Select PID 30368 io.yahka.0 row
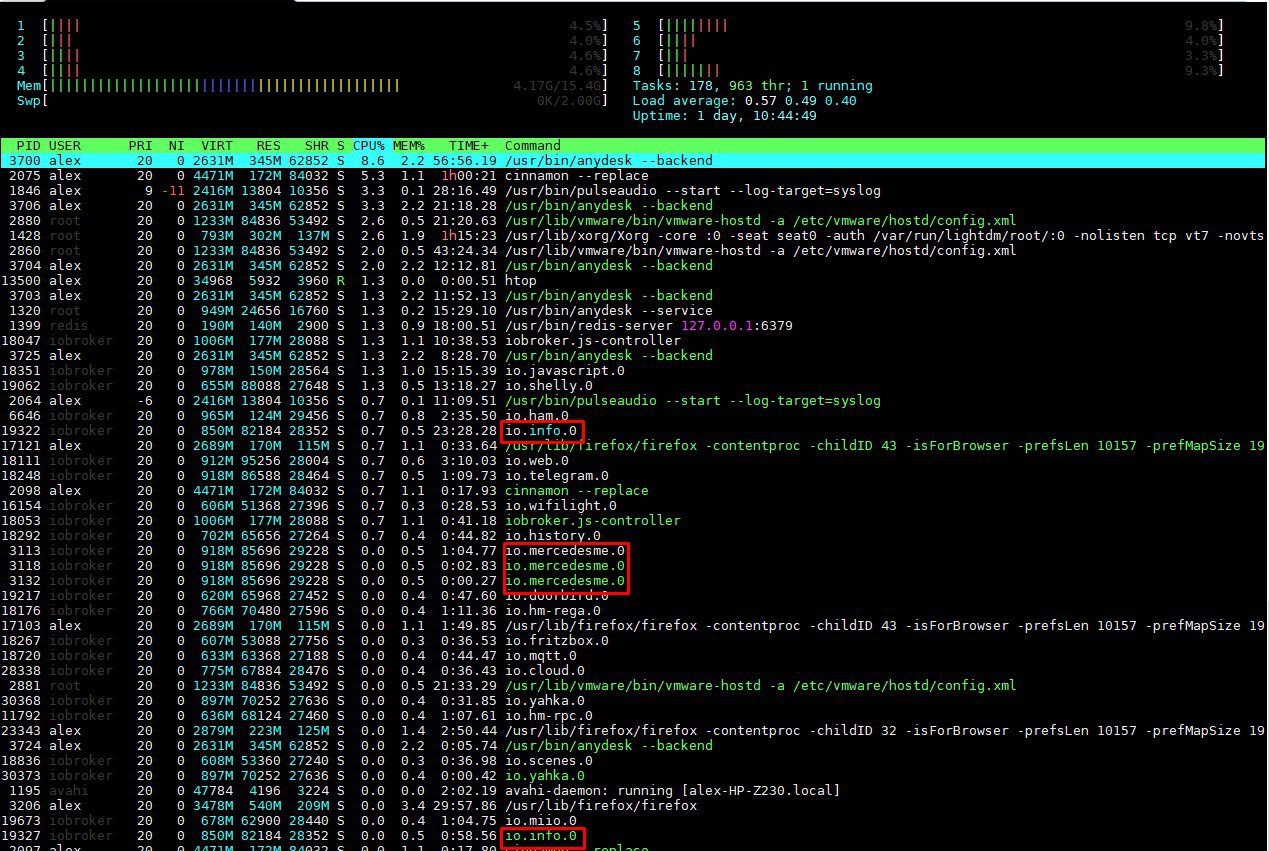The width and height of the screenshot is (1269, 851). pos(633,700)
